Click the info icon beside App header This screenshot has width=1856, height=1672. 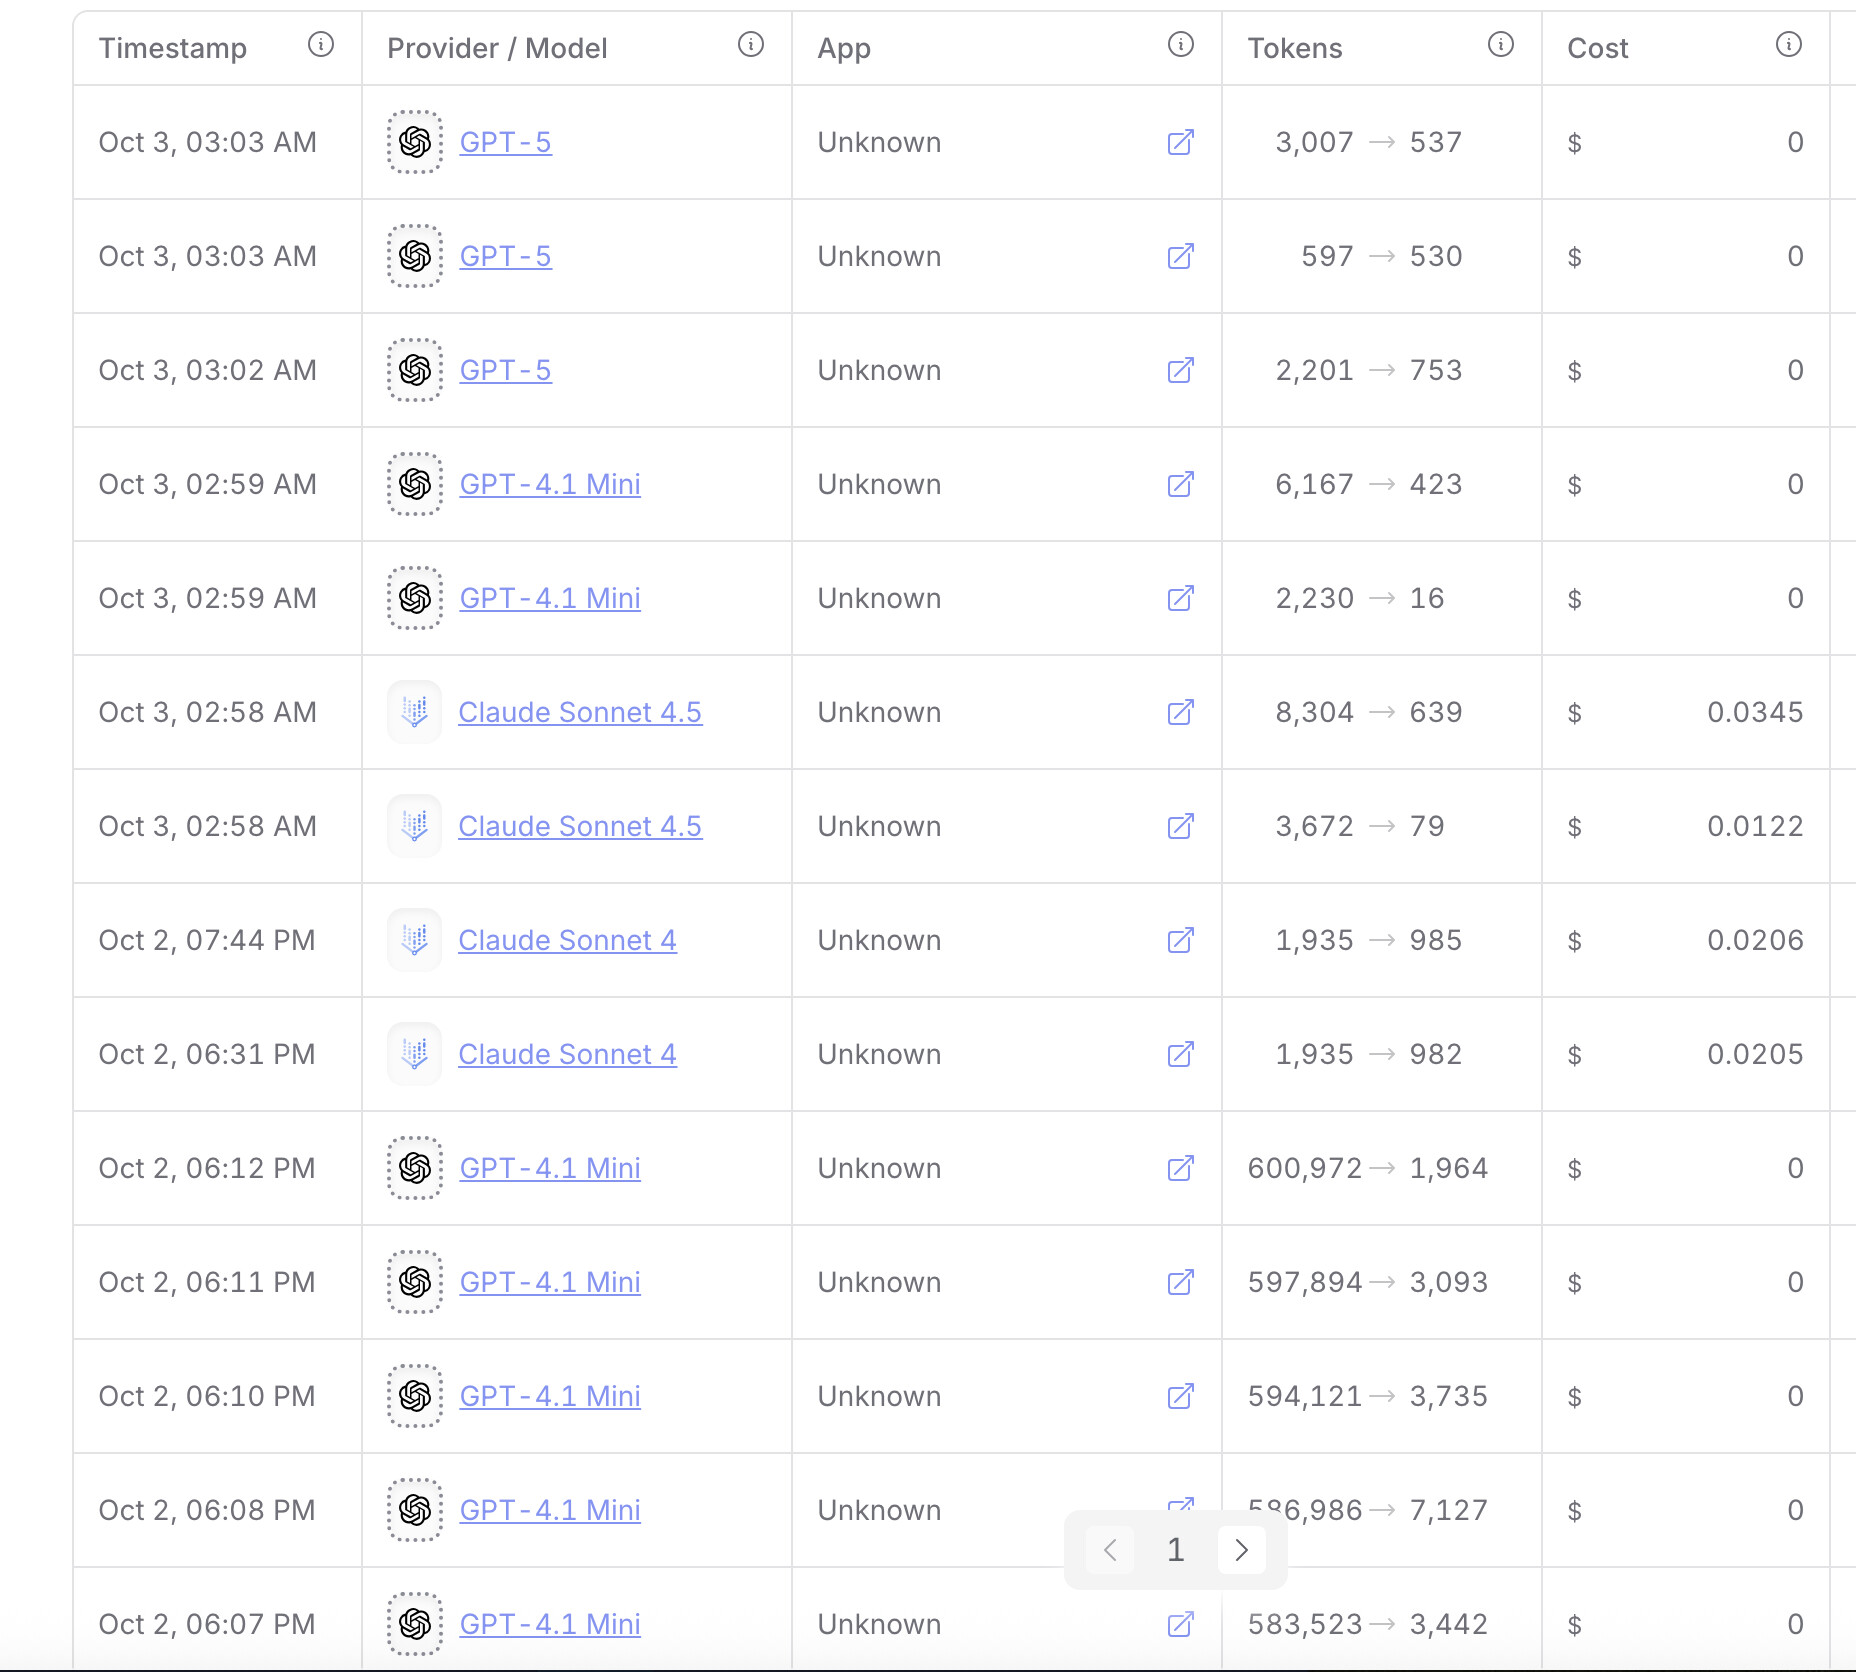coord(1180,45)
